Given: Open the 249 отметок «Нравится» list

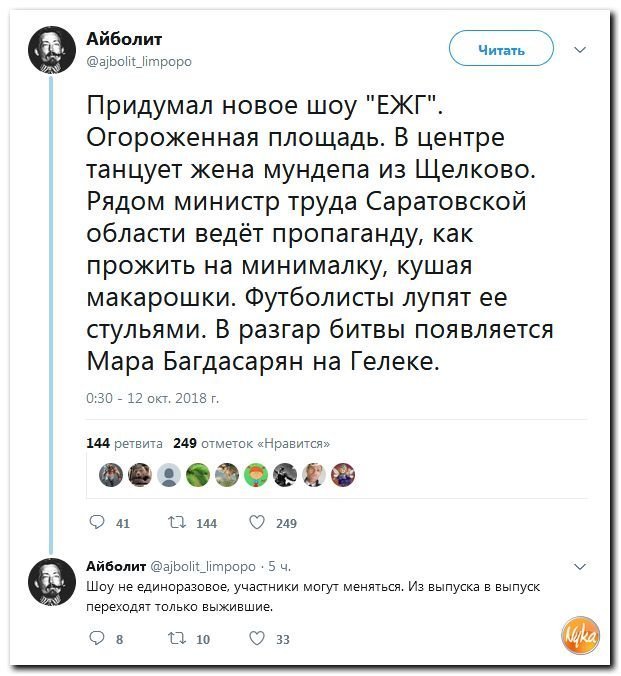Looking at the screenshot, I should (x=251, y=443).
